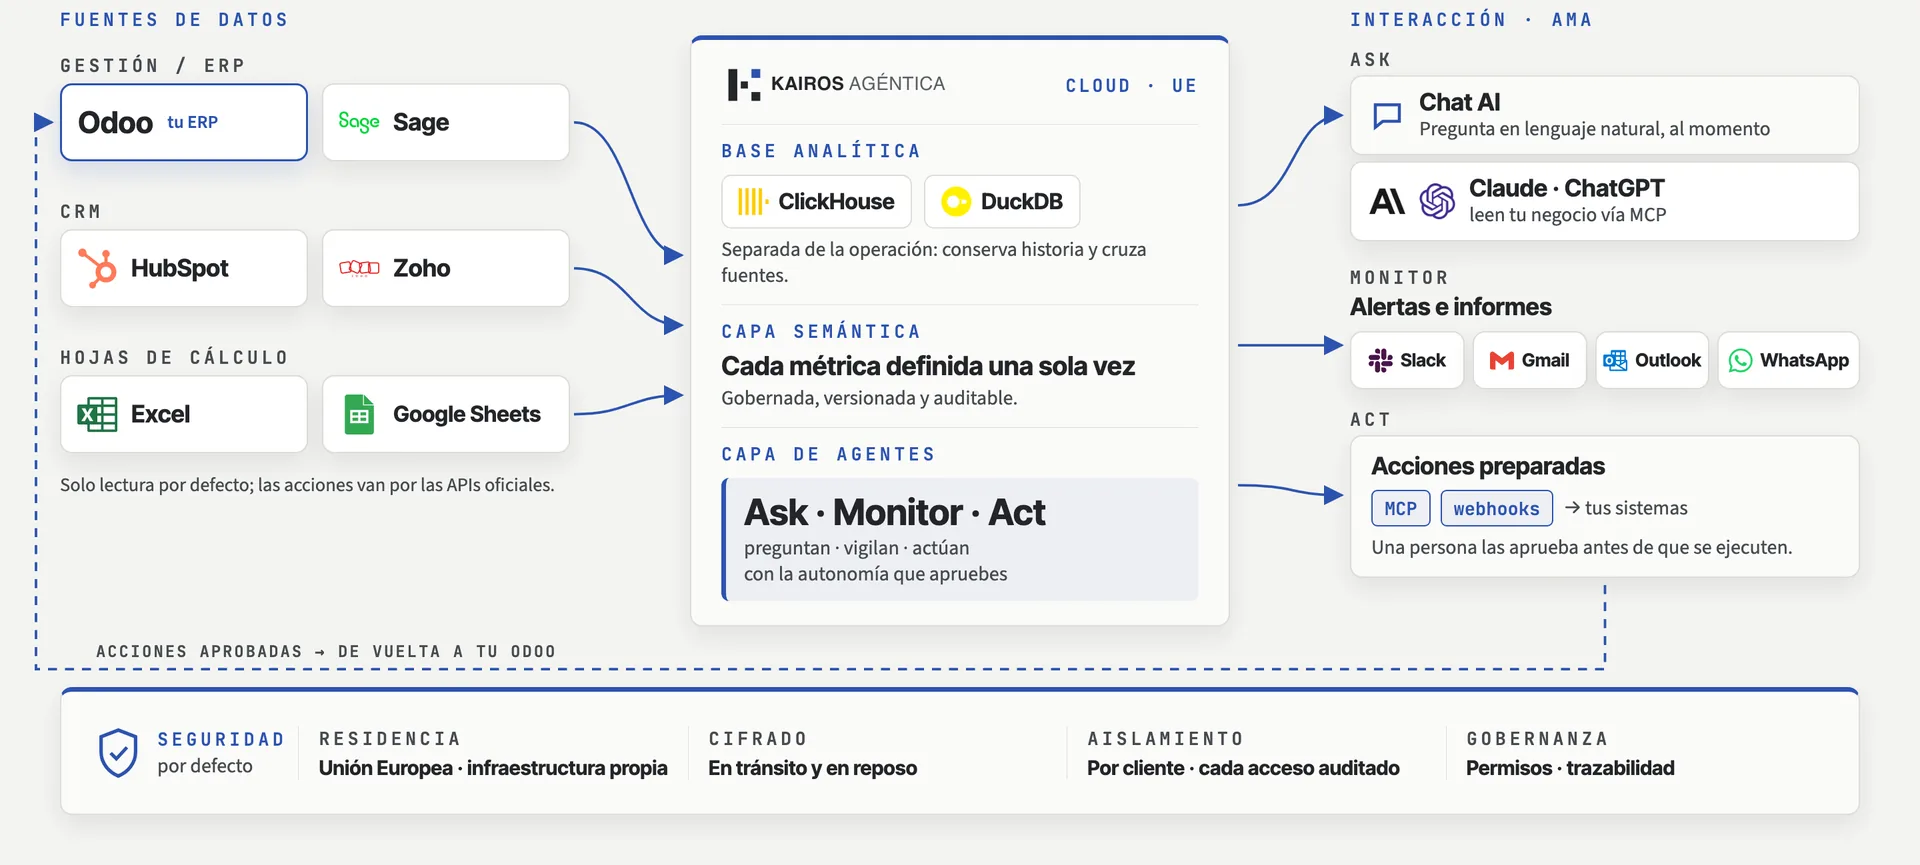Click the ClickHouse yellow bars icon
The height and width of the screenshot is (865, 1920).
pyautogui.click(x=752, y=202)
